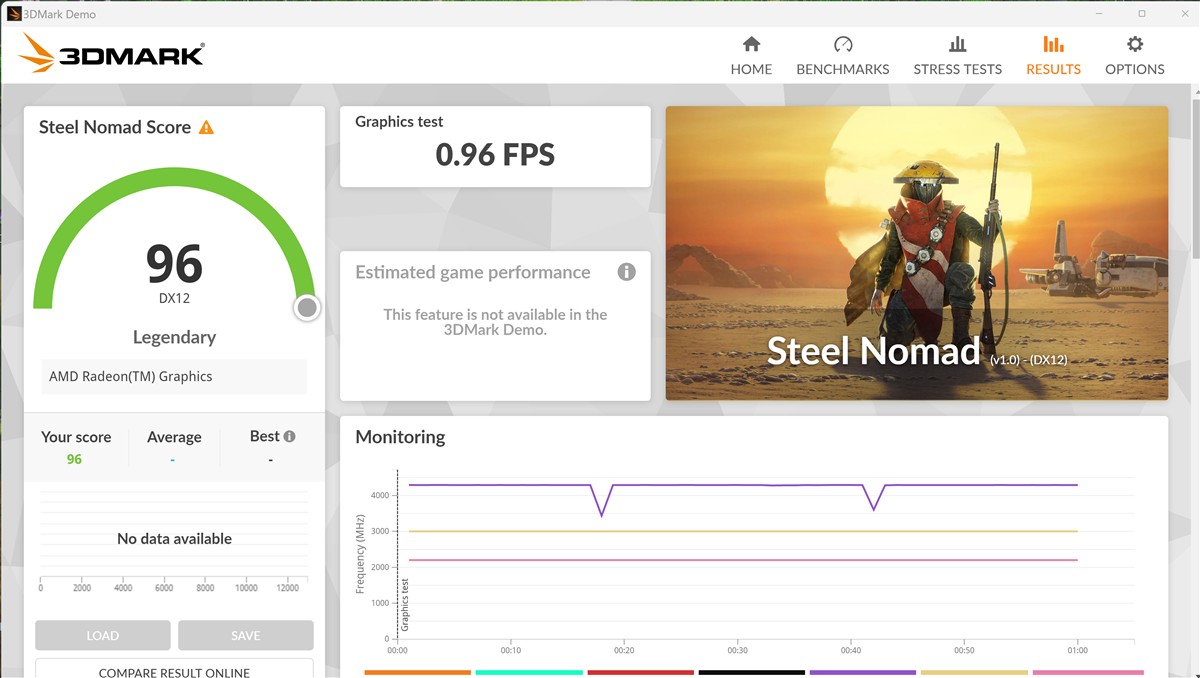This screenshot has width=1200, height=678.
Task: Click the Home house icon
Action: tap(751, 45)
